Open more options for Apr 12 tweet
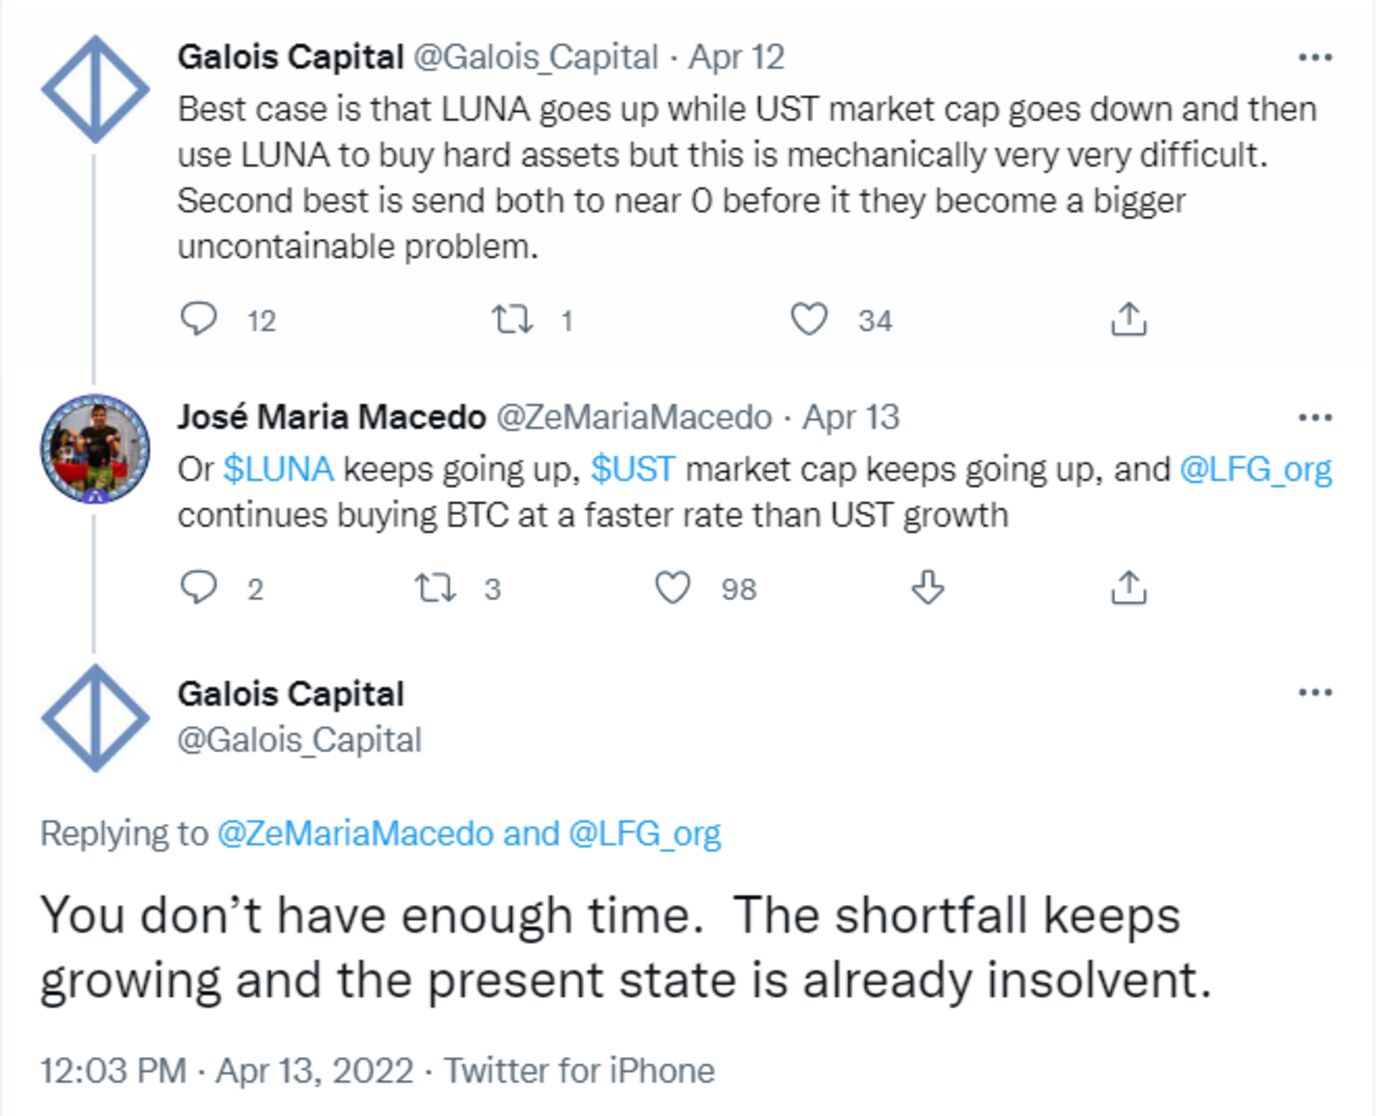The width and height of the screenshot is (1400, 1116). (x=1314, y=58)
